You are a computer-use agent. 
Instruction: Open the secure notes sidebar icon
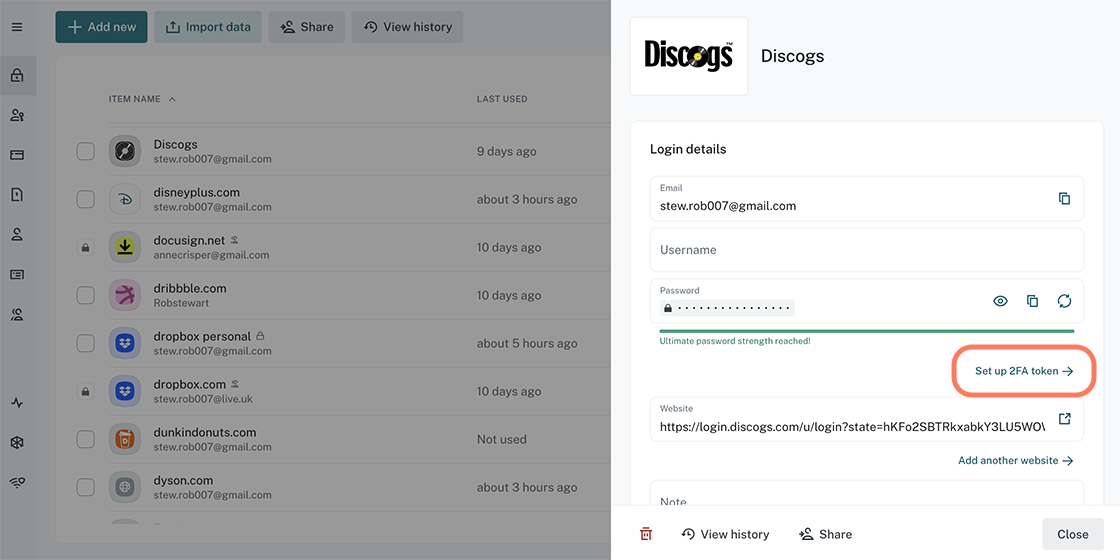click(17, 194)
